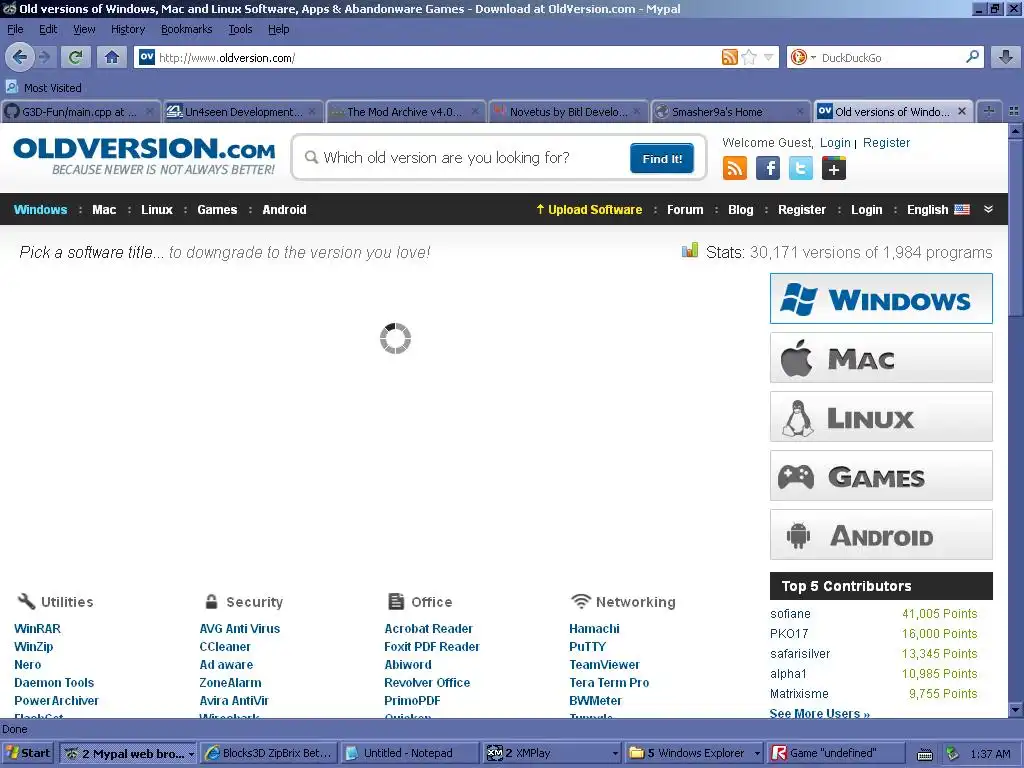This screenshot has width=1024, height=768.
Task: Open the Google Plus icon
Action: pos(834,168)
